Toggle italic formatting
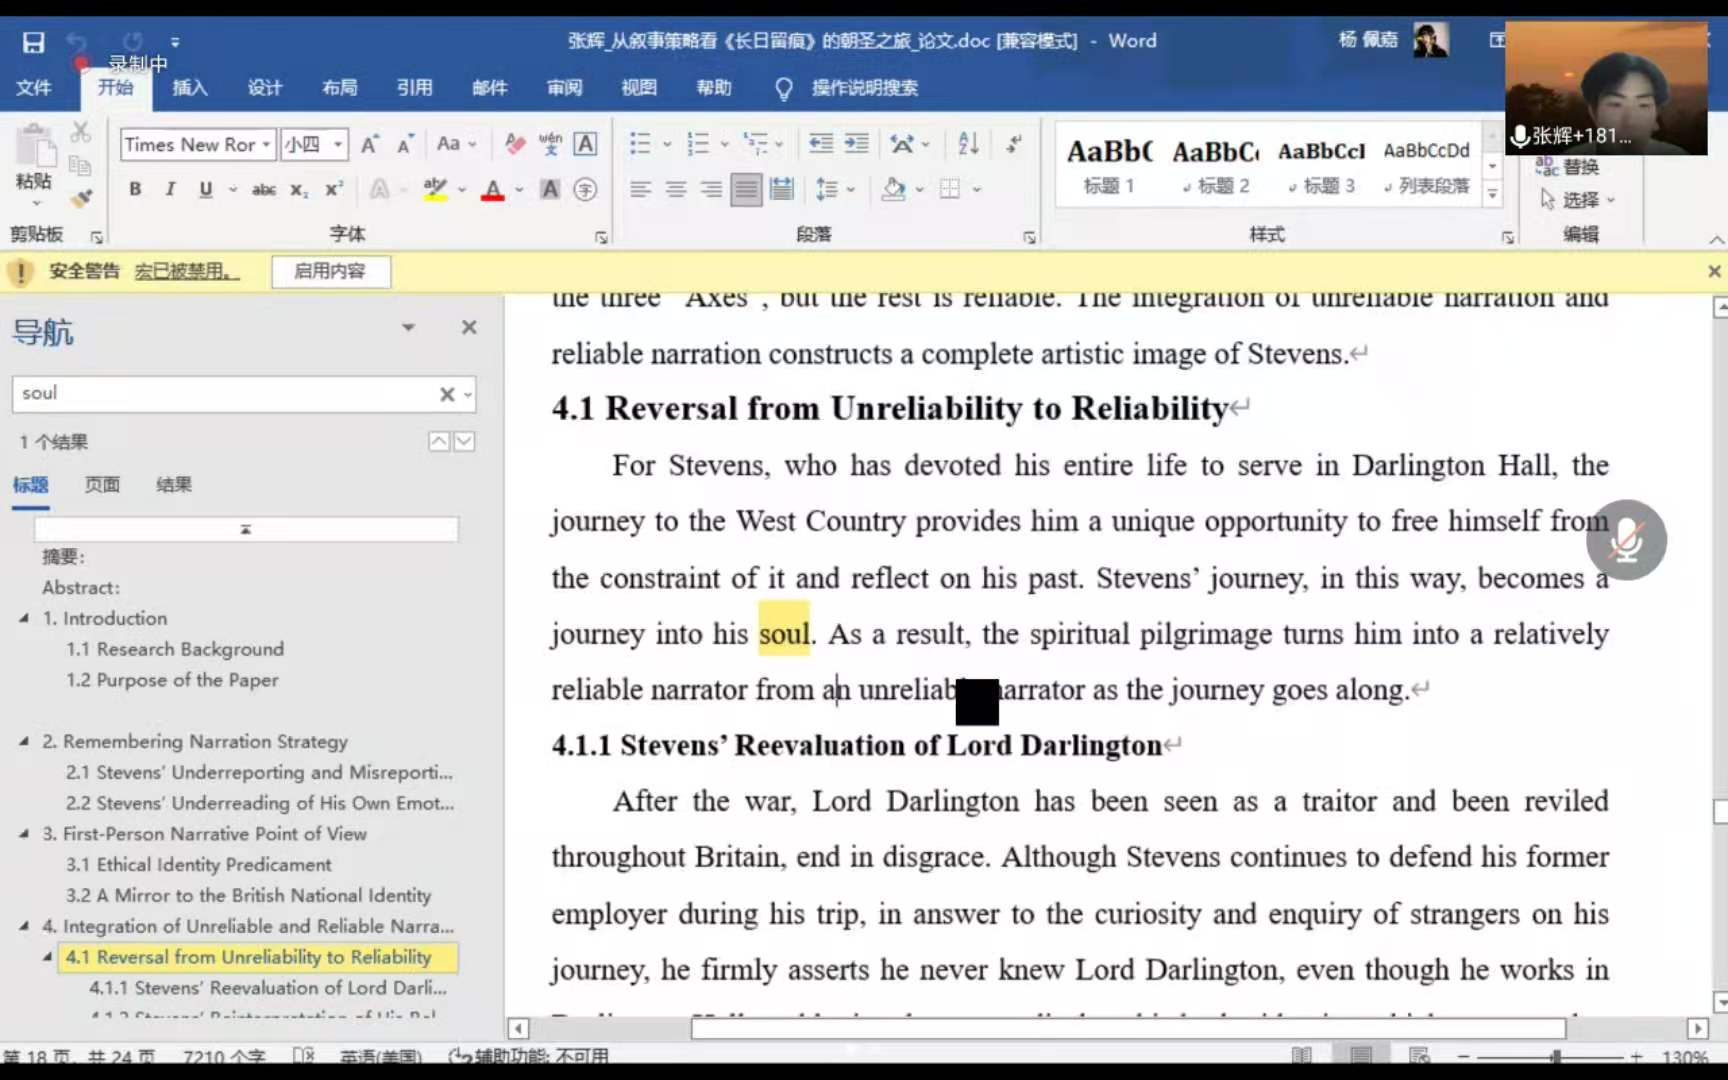Image resolution: width=1728 pixels, height=1080 pixels. tap(170, 189)
